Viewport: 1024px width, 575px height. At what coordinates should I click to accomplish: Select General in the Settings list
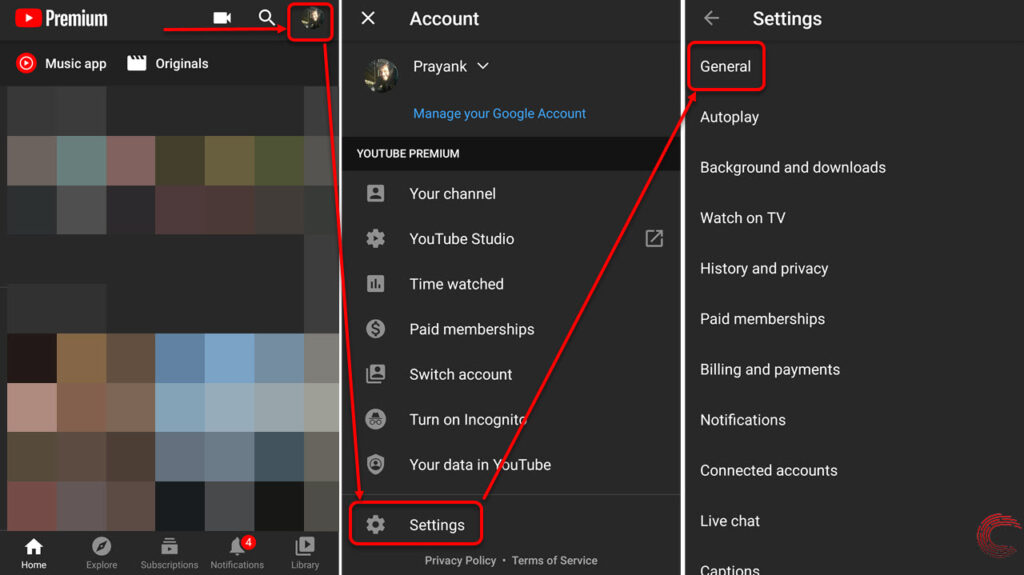click(725, 66)
